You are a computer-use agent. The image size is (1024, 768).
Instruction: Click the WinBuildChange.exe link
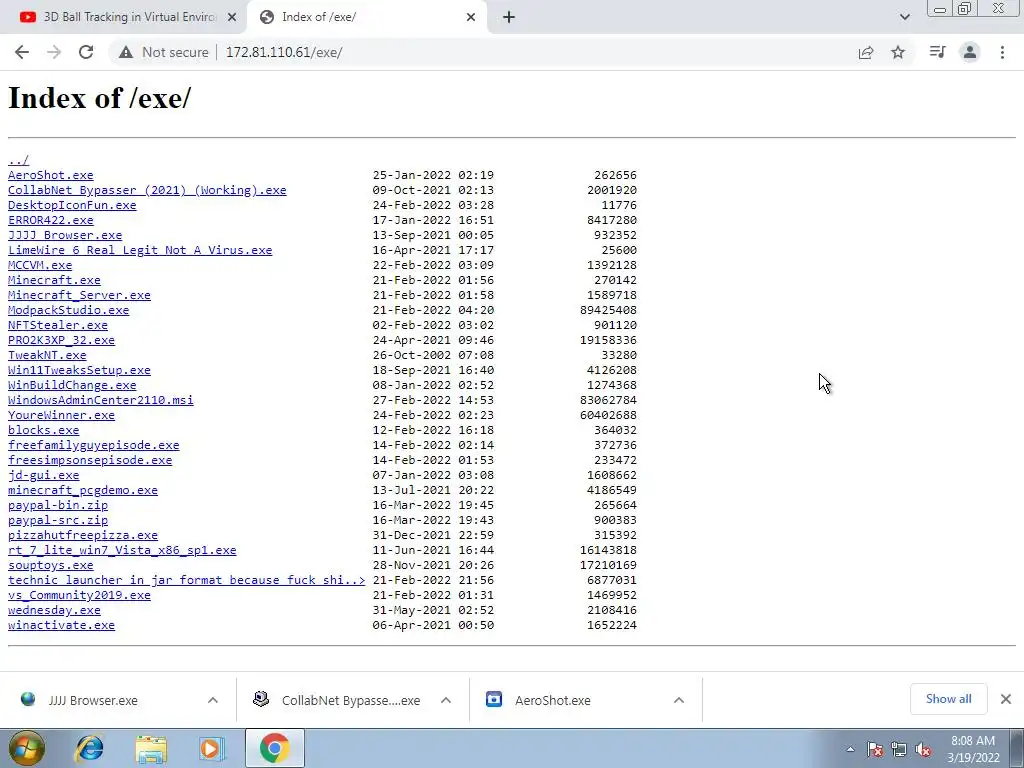pyautogui.click(x=72, y=385)
